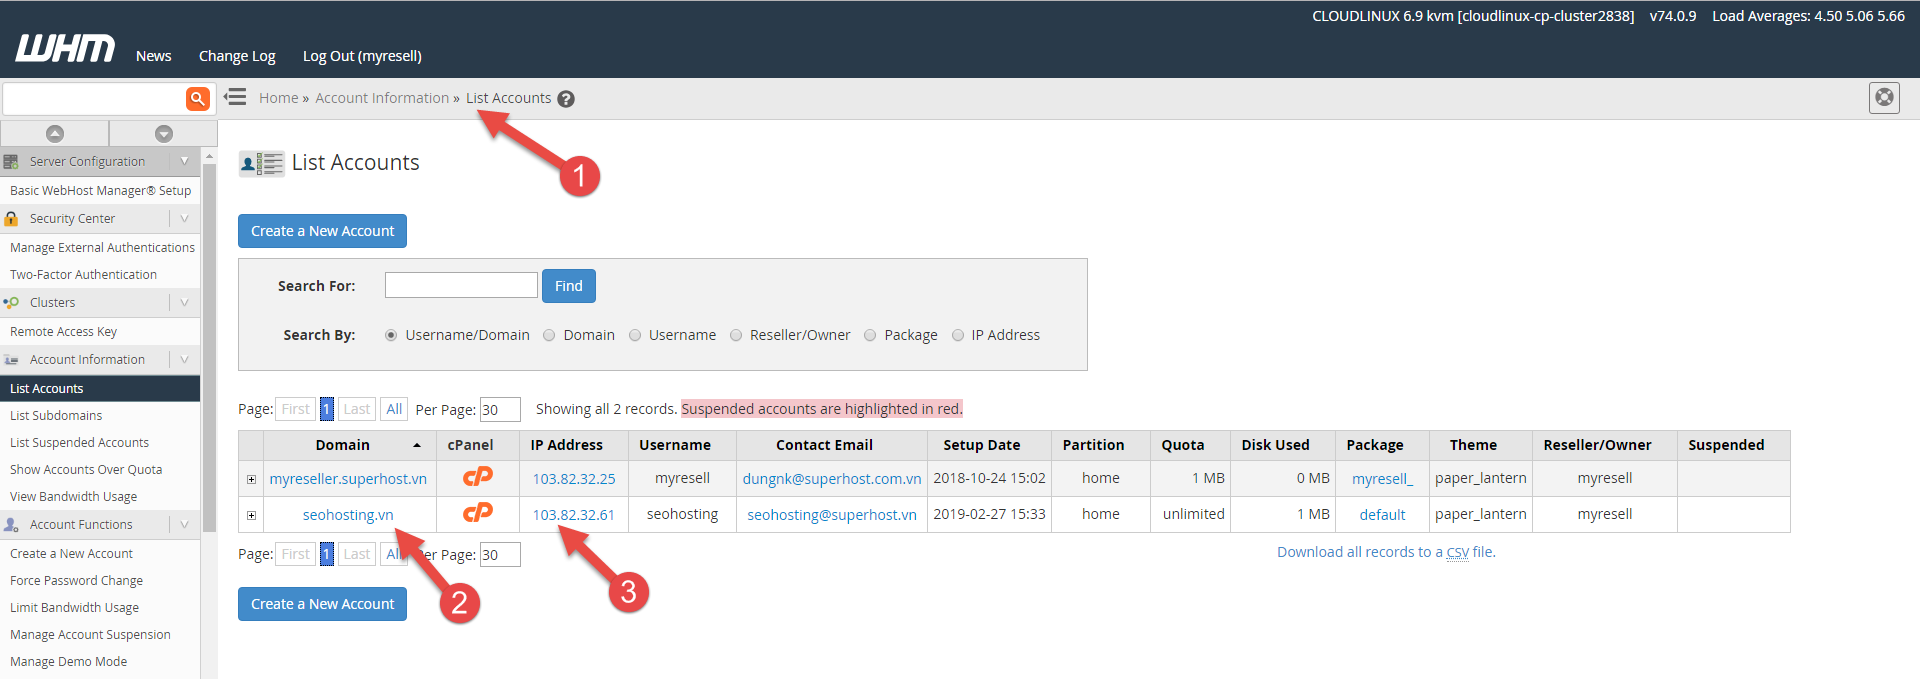Open the List Accounts help question icon
Viewport: 1920px width, 679px height.
coord(566,99)
